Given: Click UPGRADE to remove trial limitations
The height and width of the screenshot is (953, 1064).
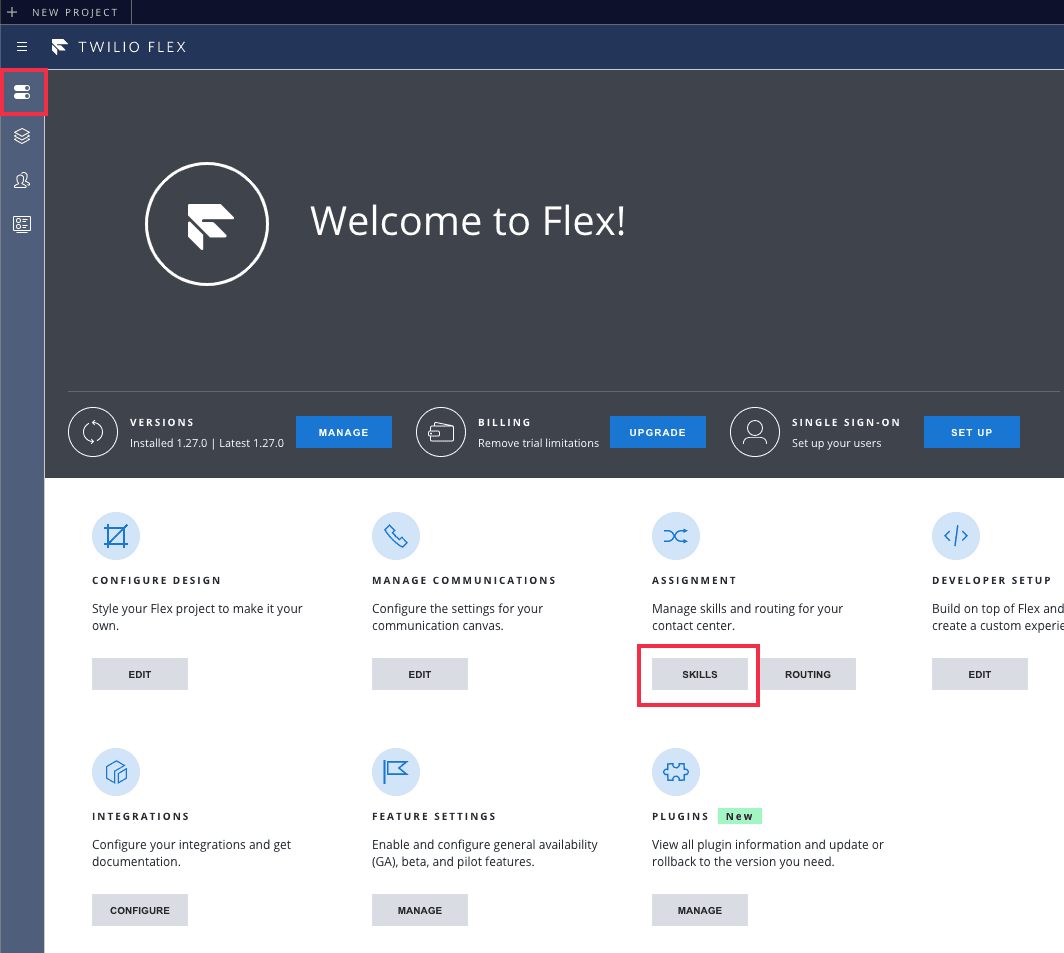Looking at the screenshot, I should (x=657, y=431).
